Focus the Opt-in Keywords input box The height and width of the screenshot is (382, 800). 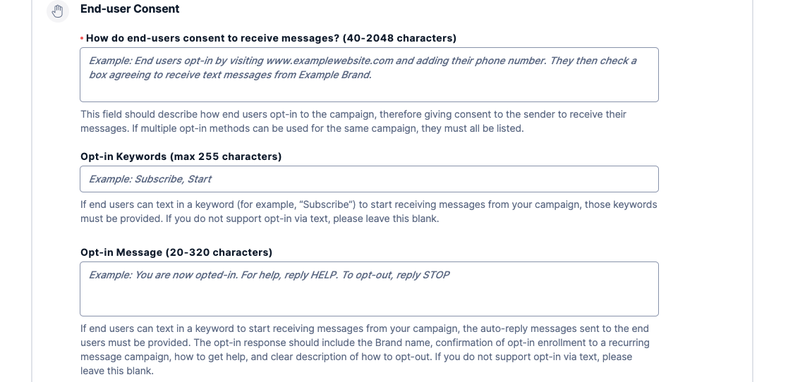pos(369,179)
